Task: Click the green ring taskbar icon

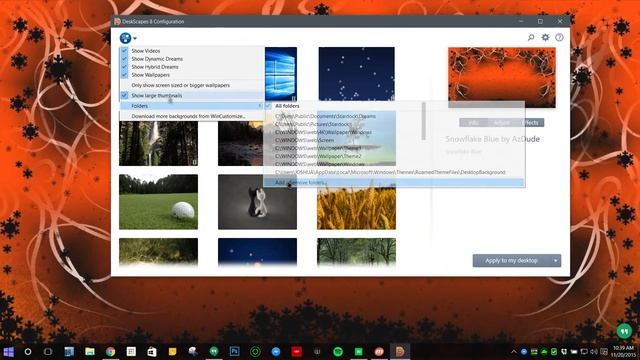Action: (255, 351)
